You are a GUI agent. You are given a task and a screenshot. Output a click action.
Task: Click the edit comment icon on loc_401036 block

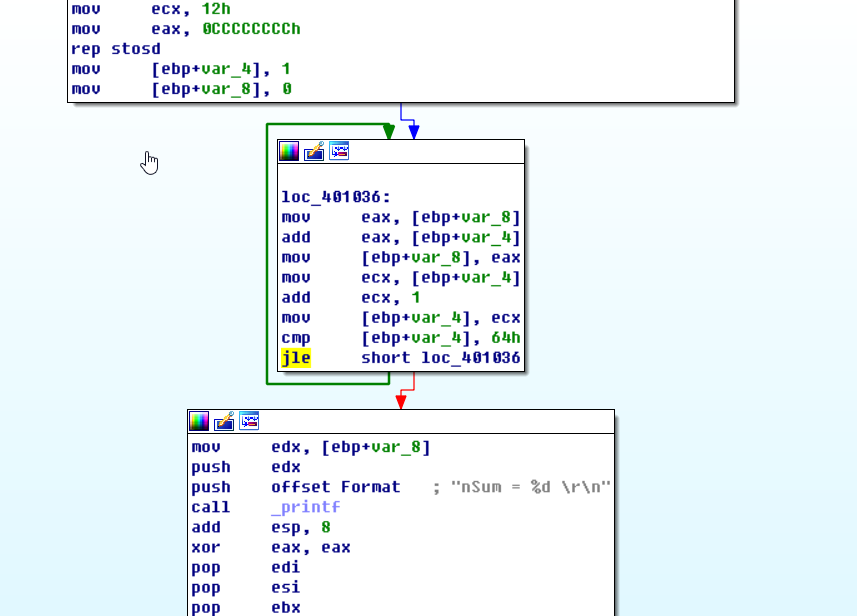point(314,151)
